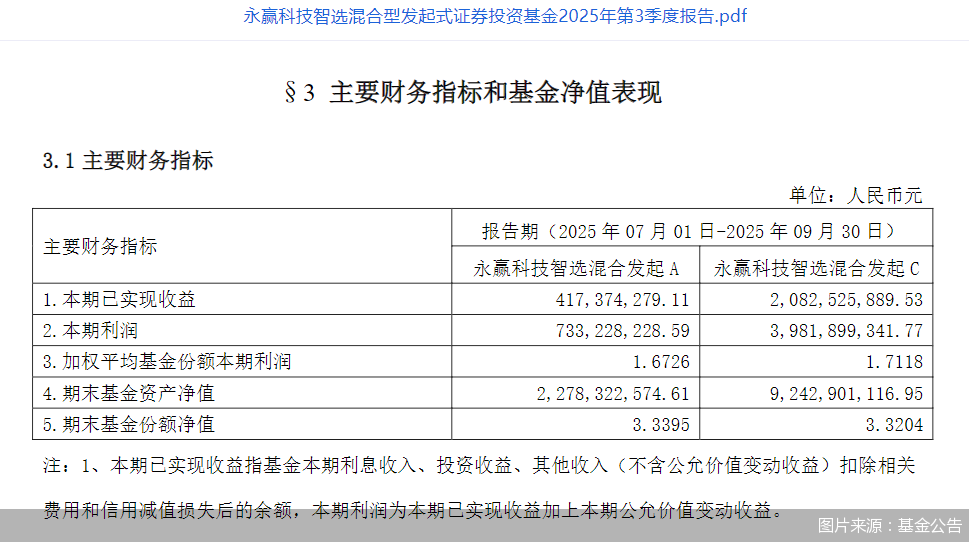Open the PDF report title link
Viewport: 969px width, 542px height.
(495, 16)
